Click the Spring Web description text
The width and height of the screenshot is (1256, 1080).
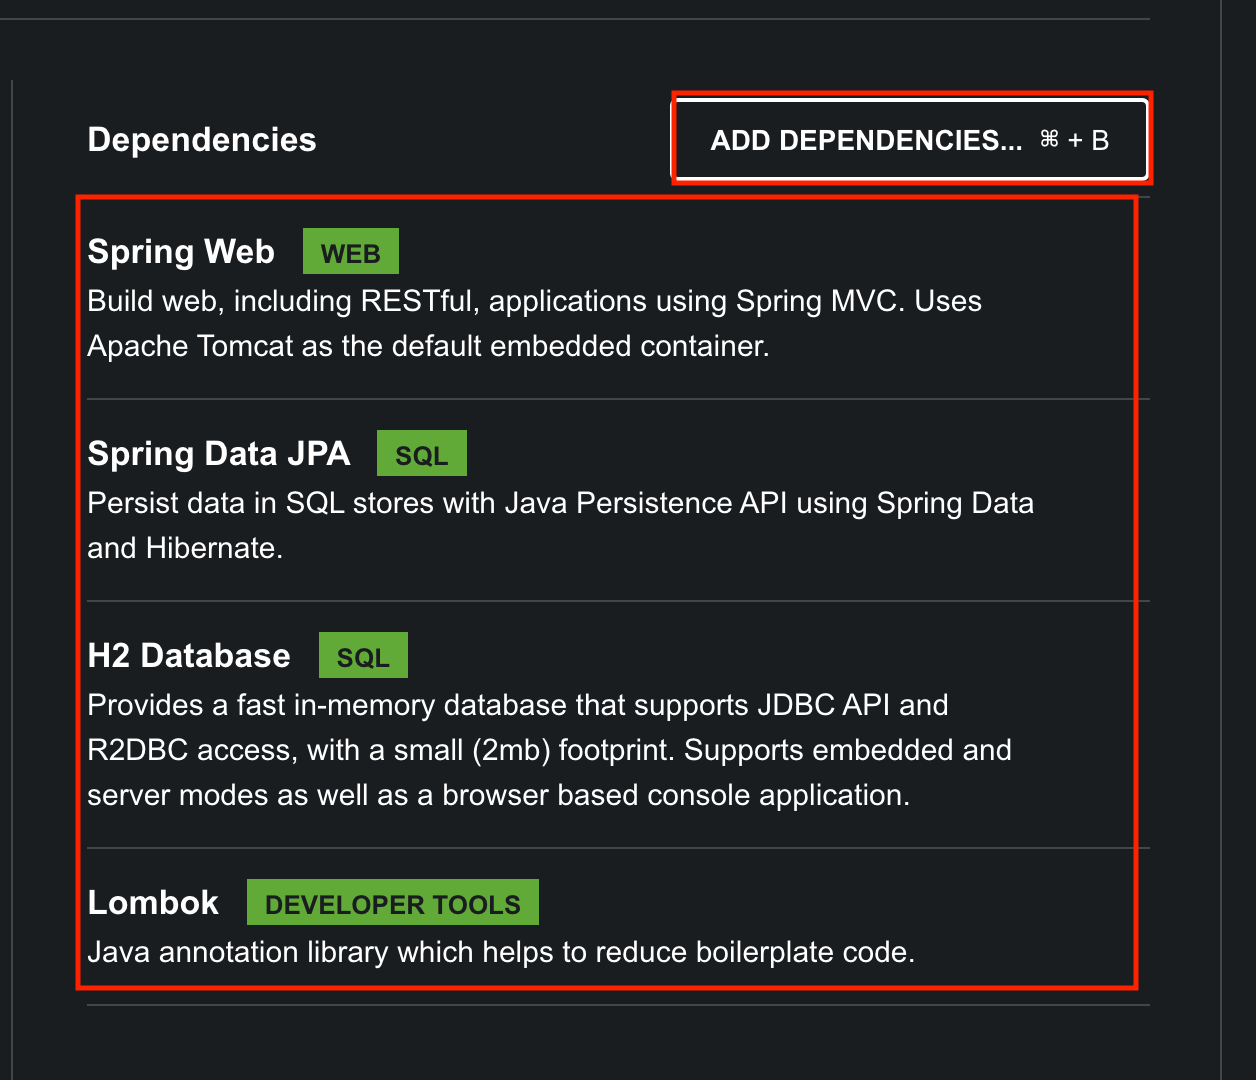(535, 323)
